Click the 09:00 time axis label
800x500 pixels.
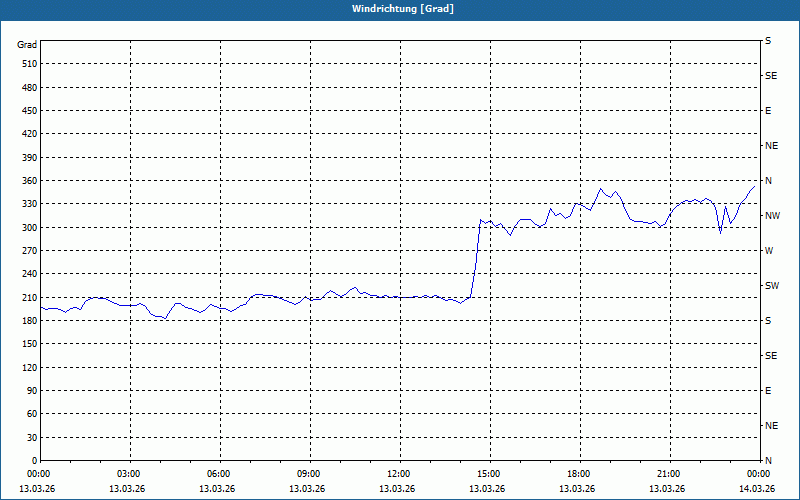pos(307,474)
